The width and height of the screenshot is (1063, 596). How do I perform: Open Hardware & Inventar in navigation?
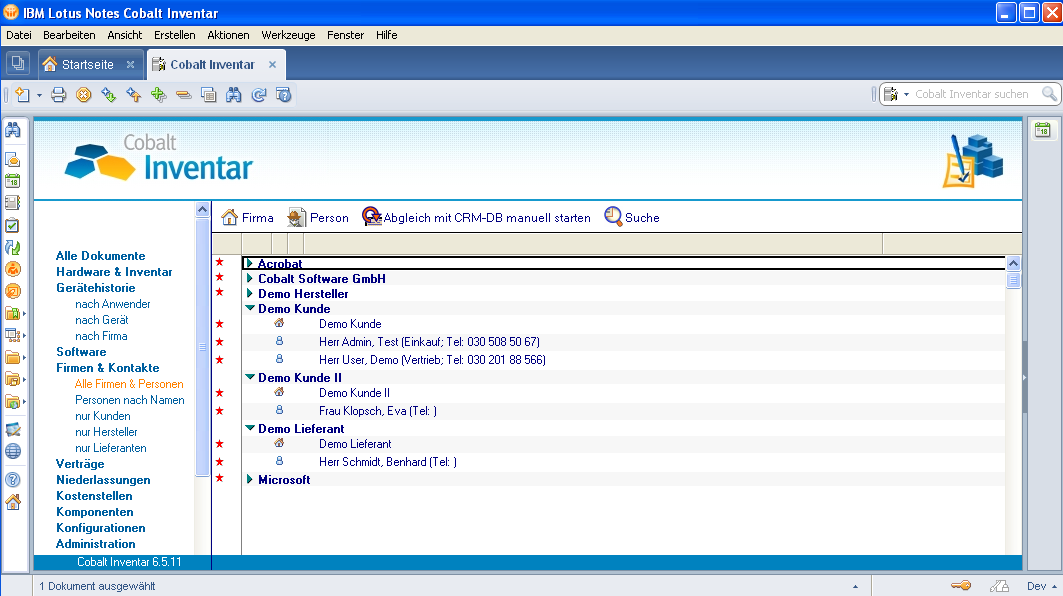[x=114, y=272]
